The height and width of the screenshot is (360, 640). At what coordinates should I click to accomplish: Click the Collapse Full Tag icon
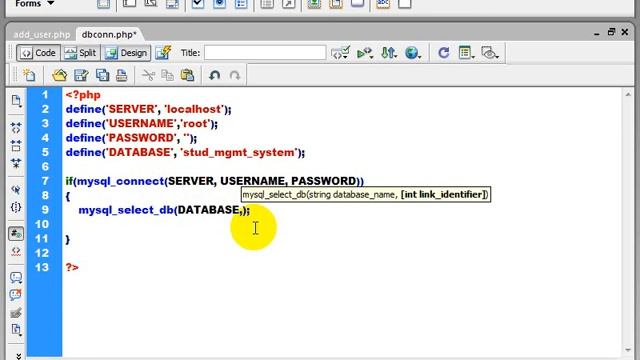click(16, 128)
